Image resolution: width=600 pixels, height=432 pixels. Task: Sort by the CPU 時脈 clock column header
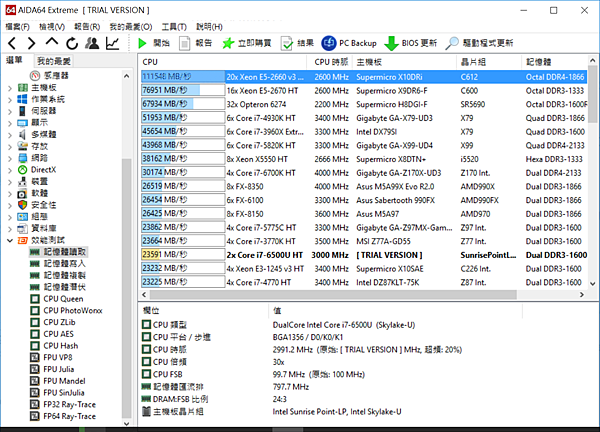point(331,62)
